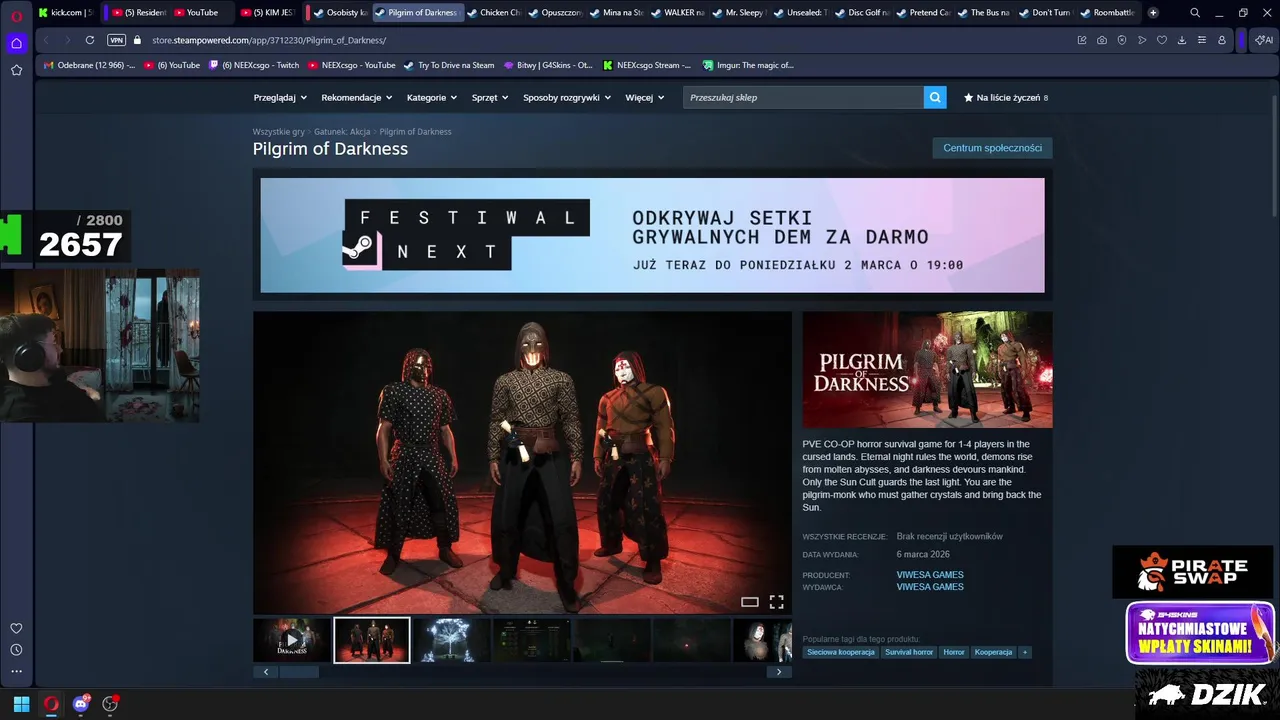Click the sidebar bookmarks star icon
The image size is (1280, 720).
[16, 70]
